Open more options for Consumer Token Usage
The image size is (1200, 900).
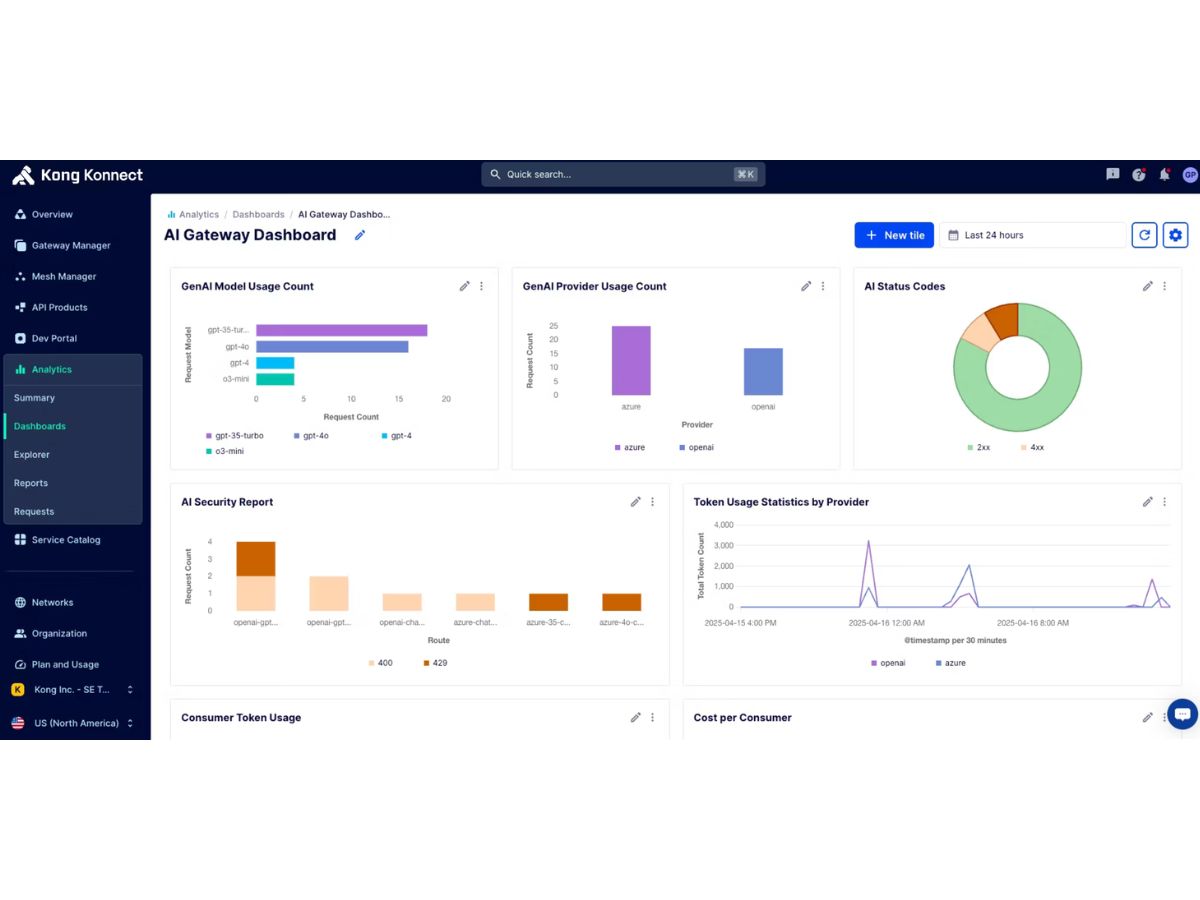(x=653, y=717)
